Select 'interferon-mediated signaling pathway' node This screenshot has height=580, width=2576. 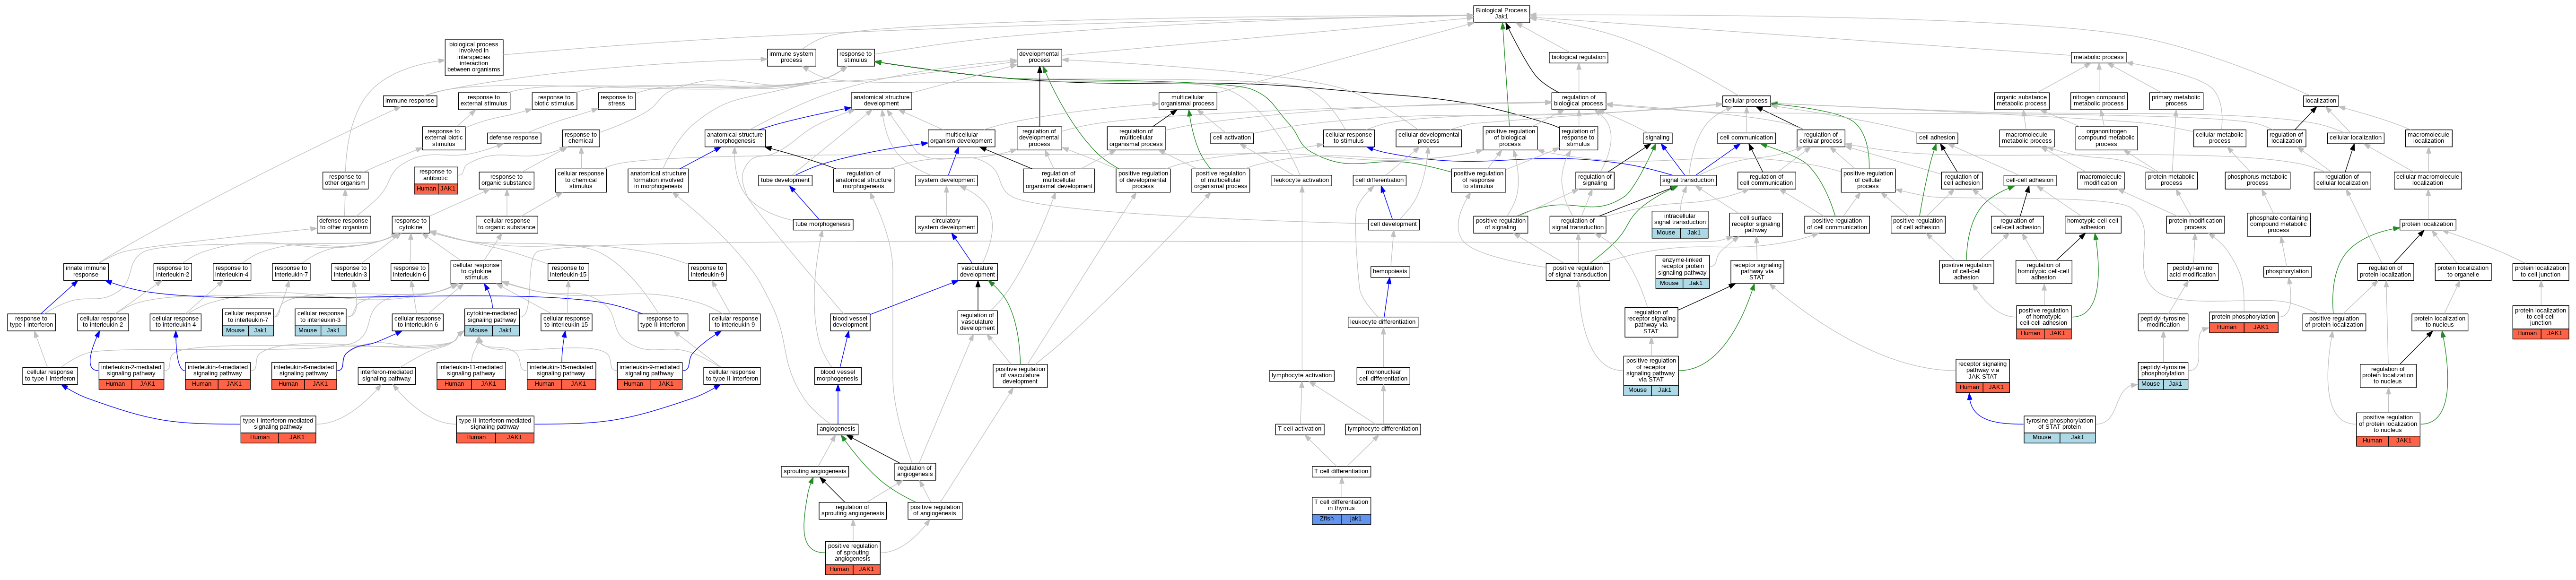point(387,376)
